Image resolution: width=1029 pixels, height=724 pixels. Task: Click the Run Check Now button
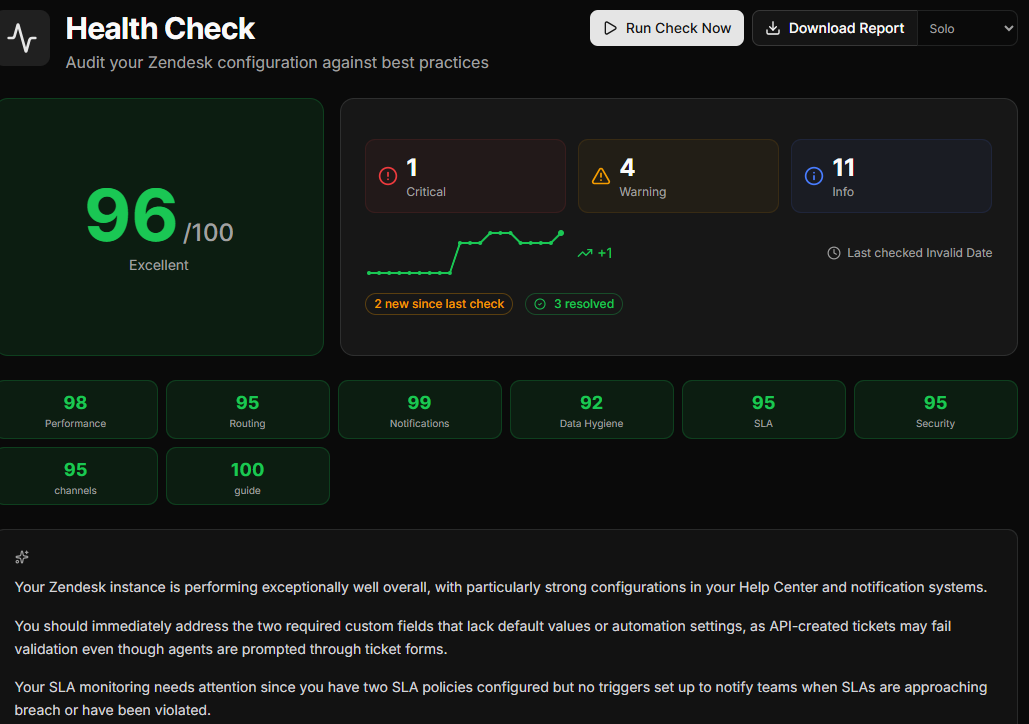[x=666, y=28]
